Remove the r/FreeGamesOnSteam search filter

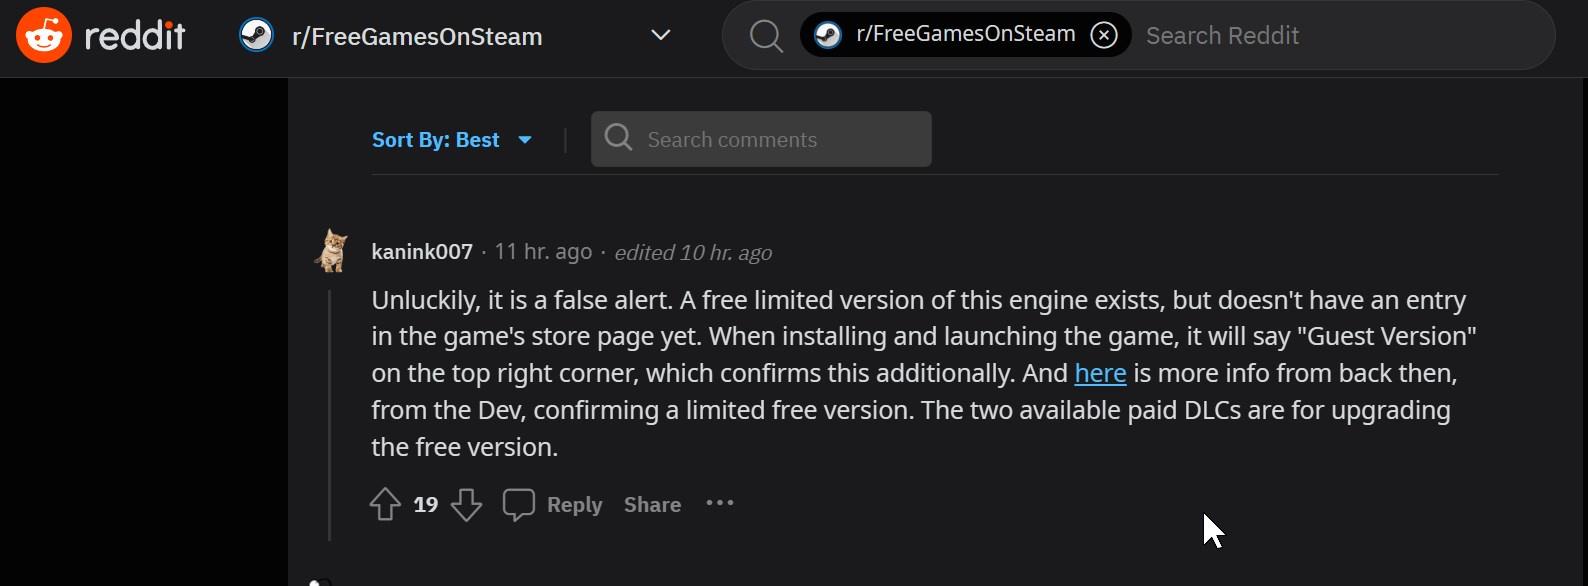point(1104,36)
